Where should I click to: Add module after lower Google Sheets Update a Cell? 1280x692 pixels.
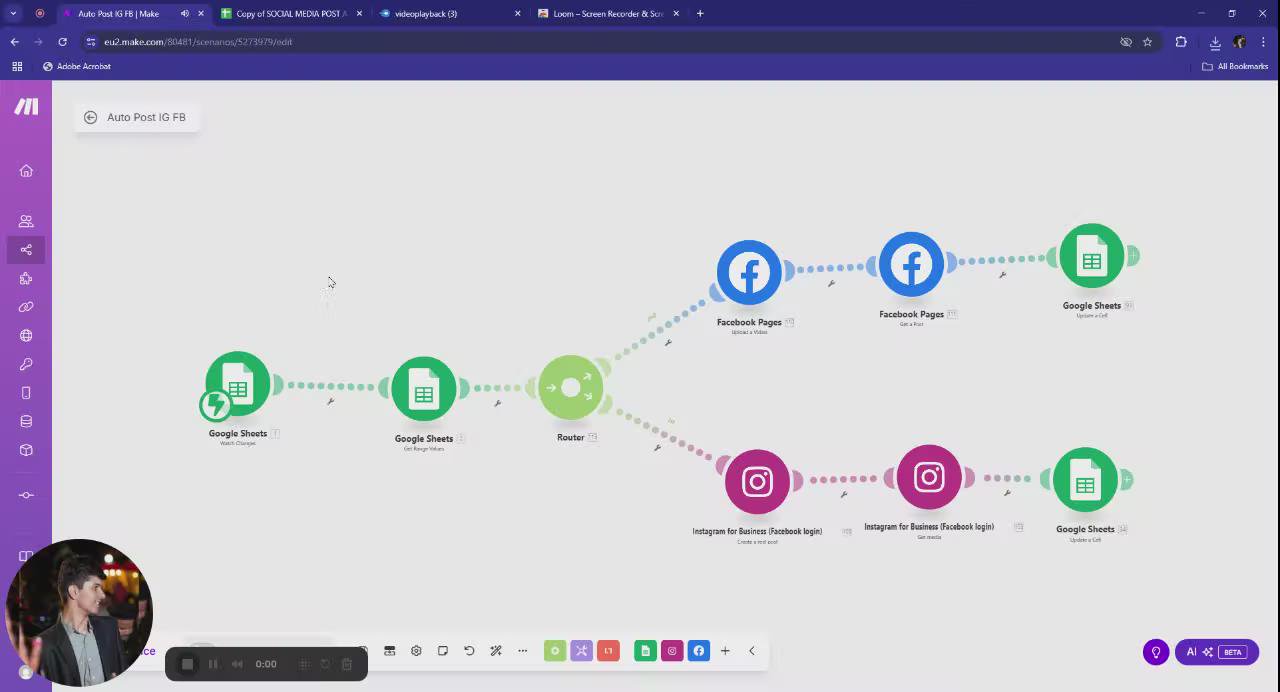tap(1127, 480)
